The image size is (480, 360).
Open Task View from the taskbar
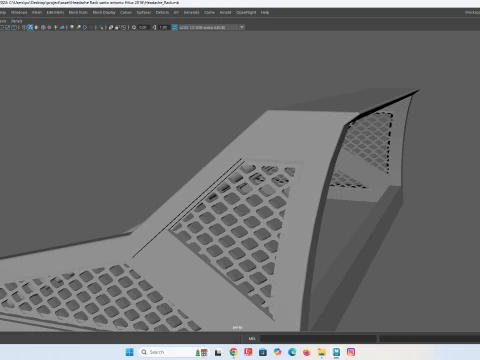[x=218, y=352]
